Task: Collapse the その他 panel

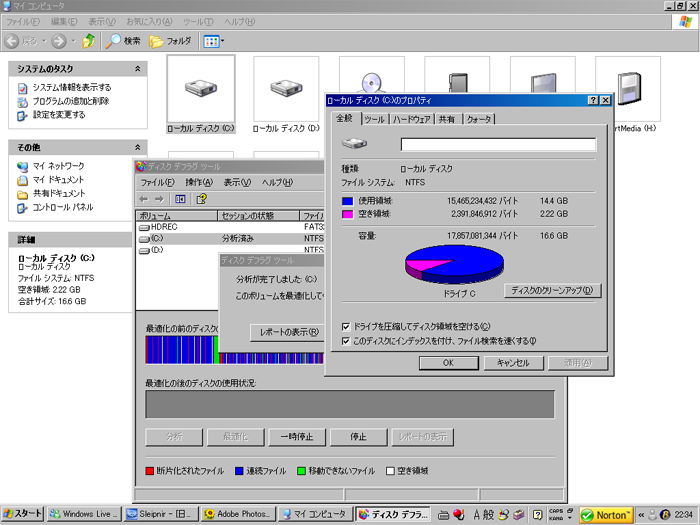Action: (x=138, y=147)
